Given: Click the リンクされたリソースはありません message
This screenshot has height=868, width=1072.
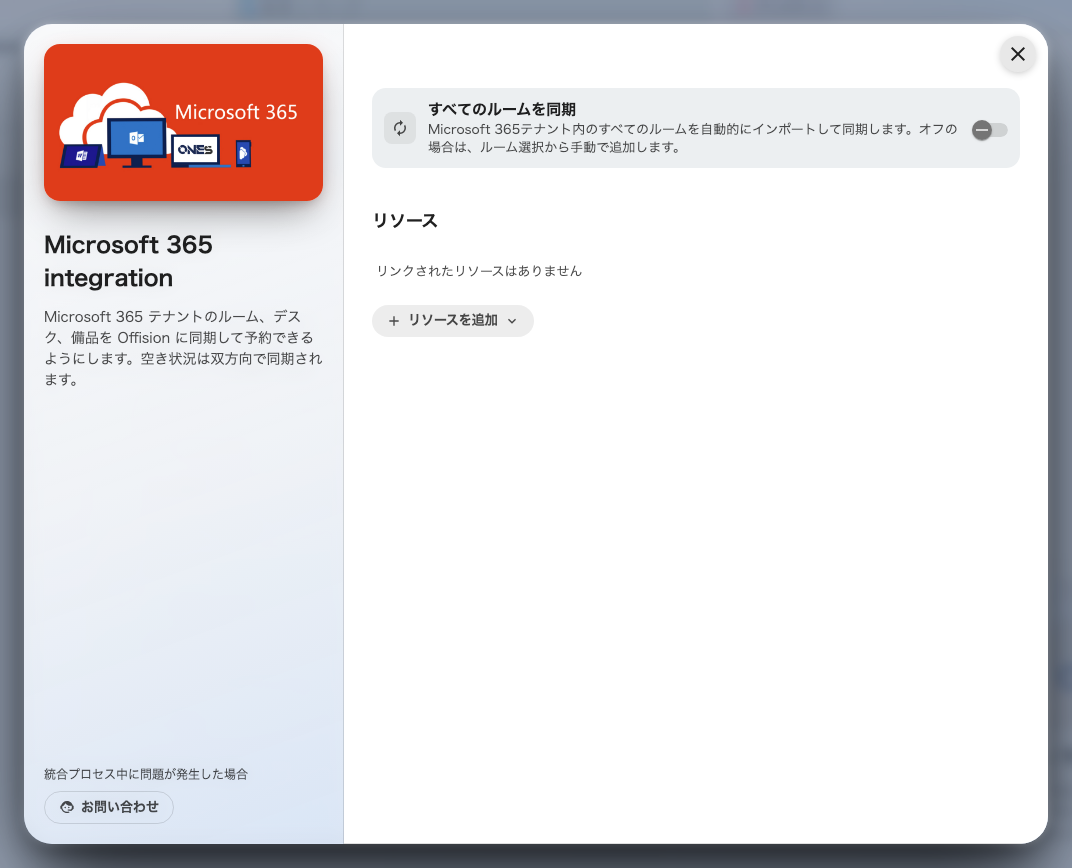Looking at the screenshot, I should click(479, 271).
